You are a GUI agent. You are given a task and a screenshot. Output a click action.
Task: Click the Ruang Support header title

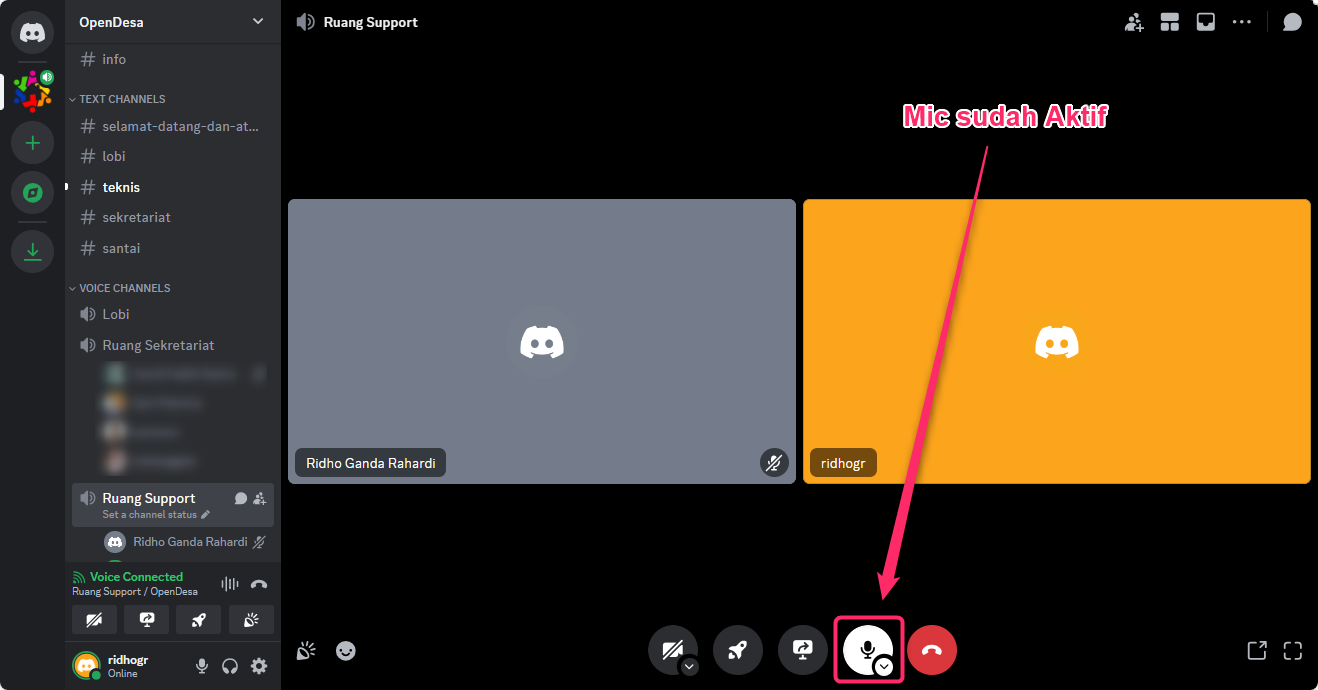371,22
